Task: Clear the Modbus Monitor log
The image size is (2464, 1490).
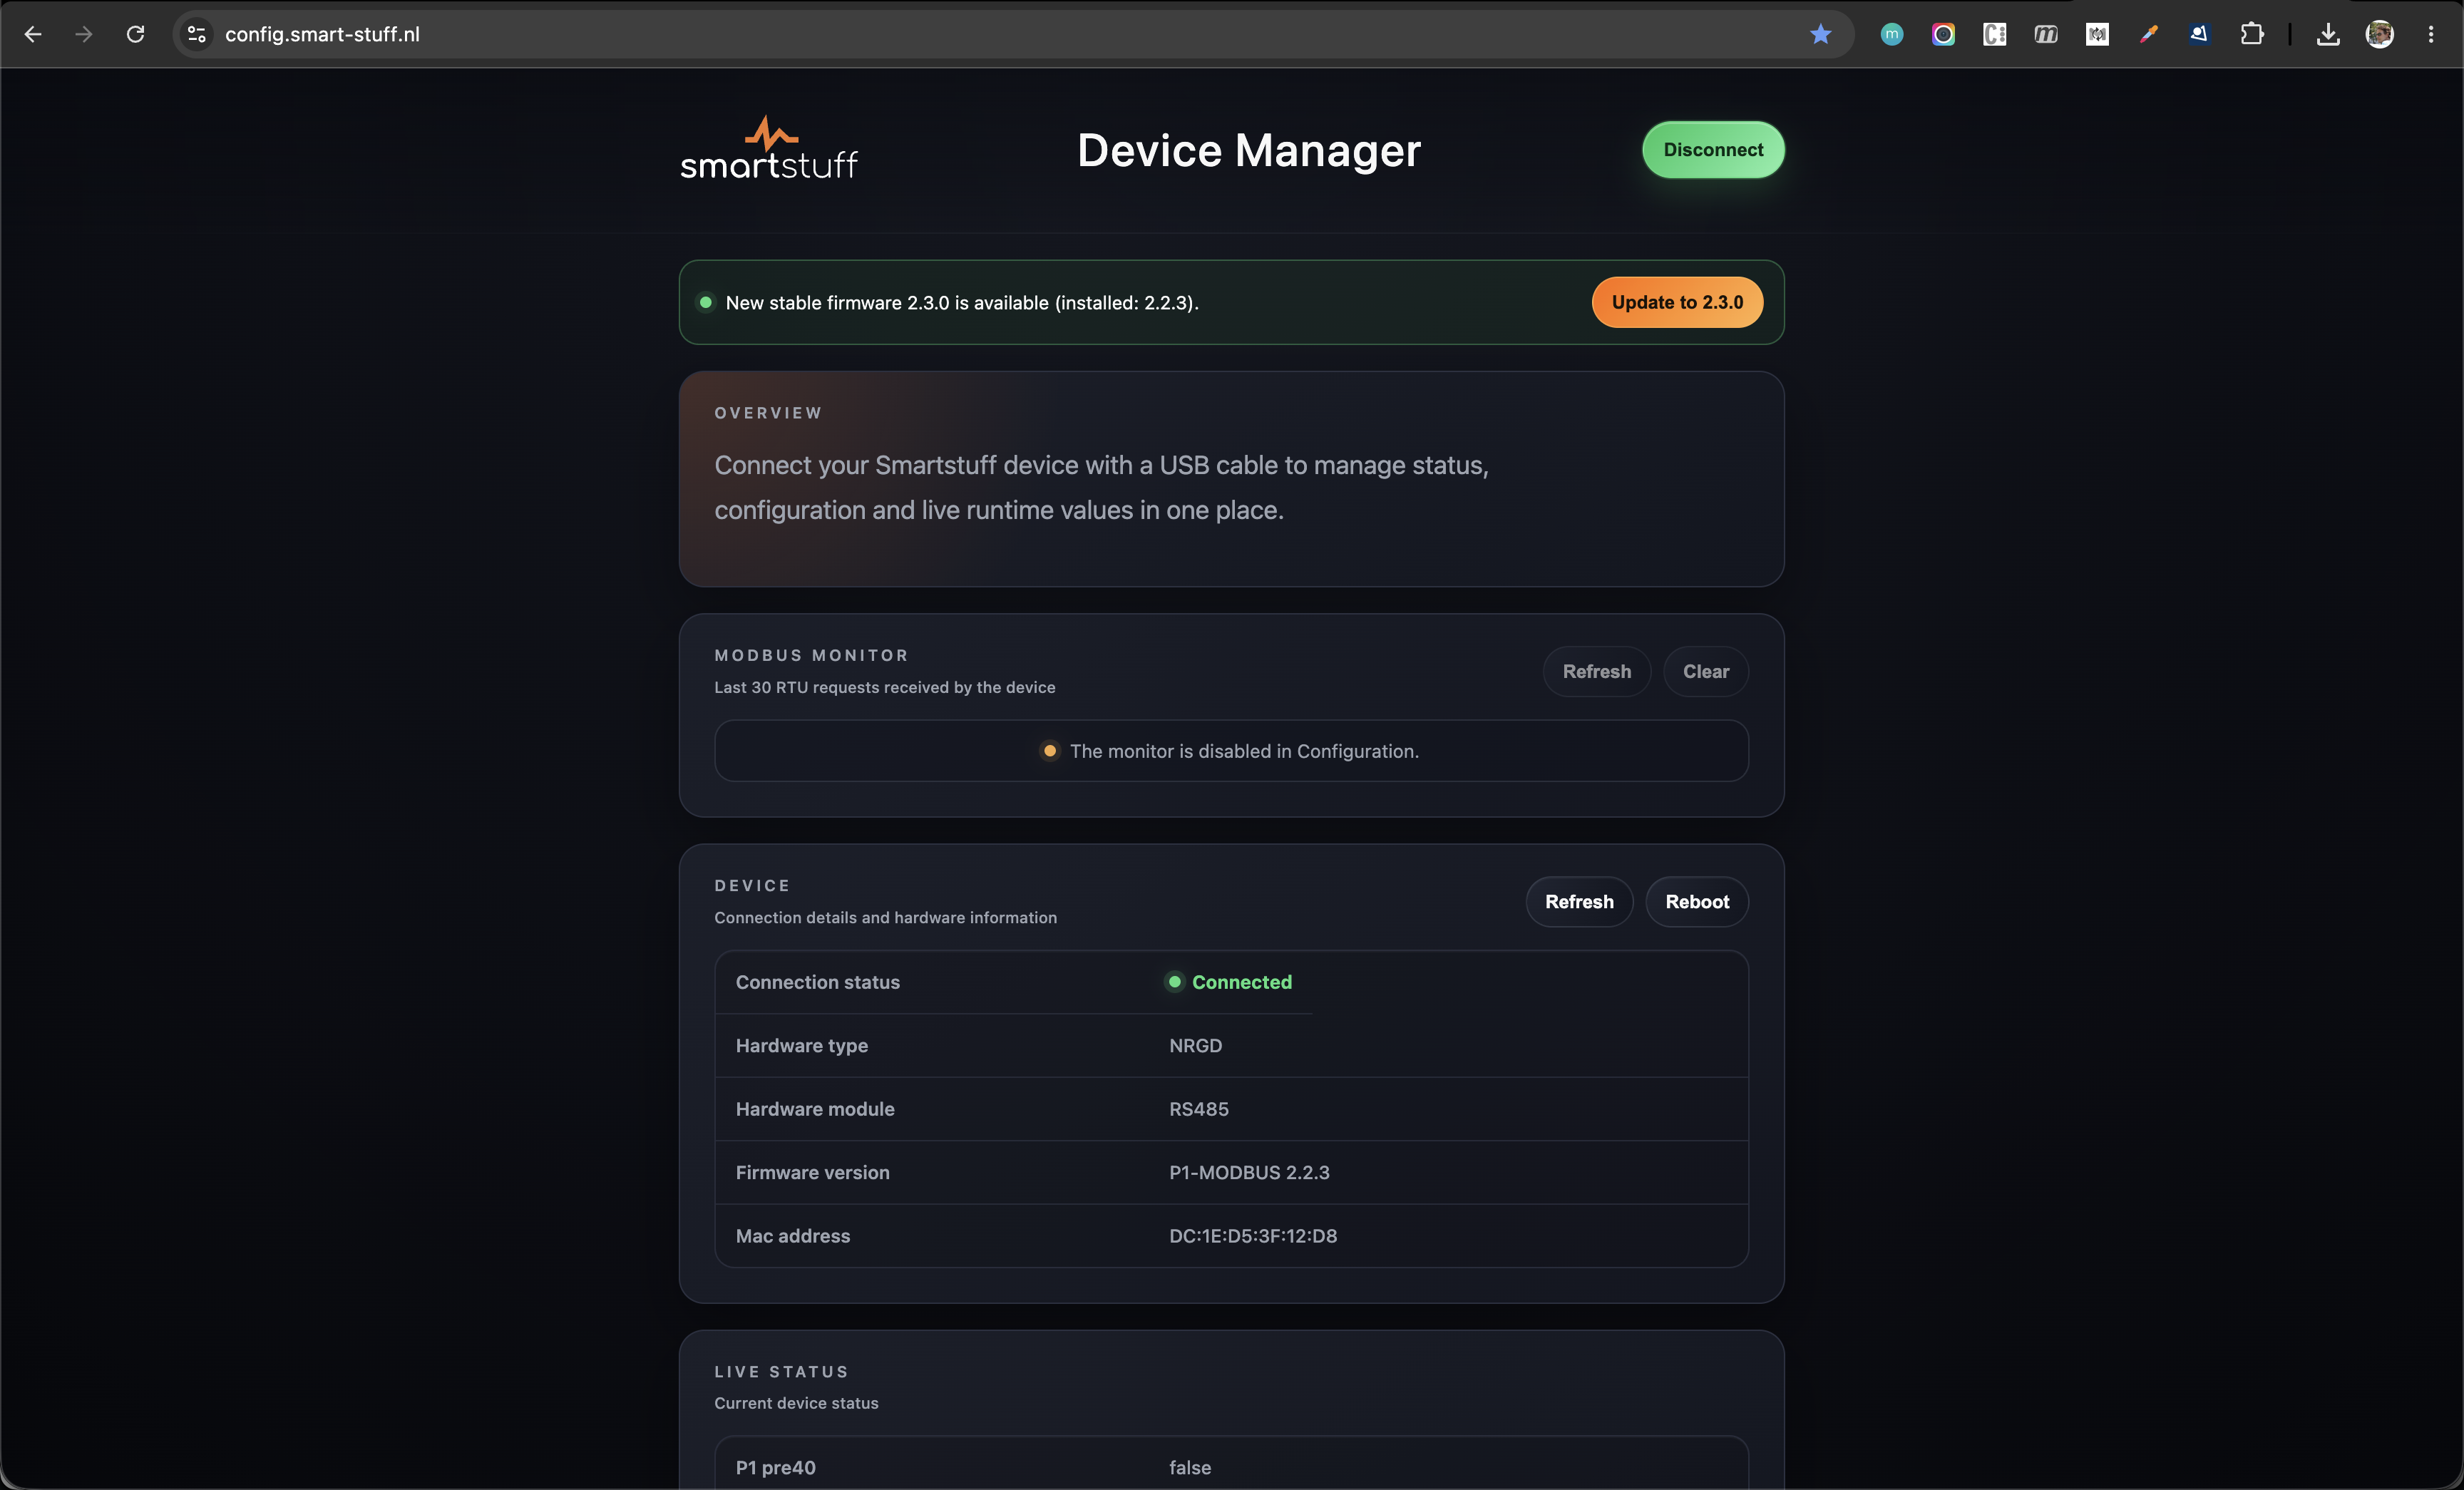Action: tap(1705, 672)
